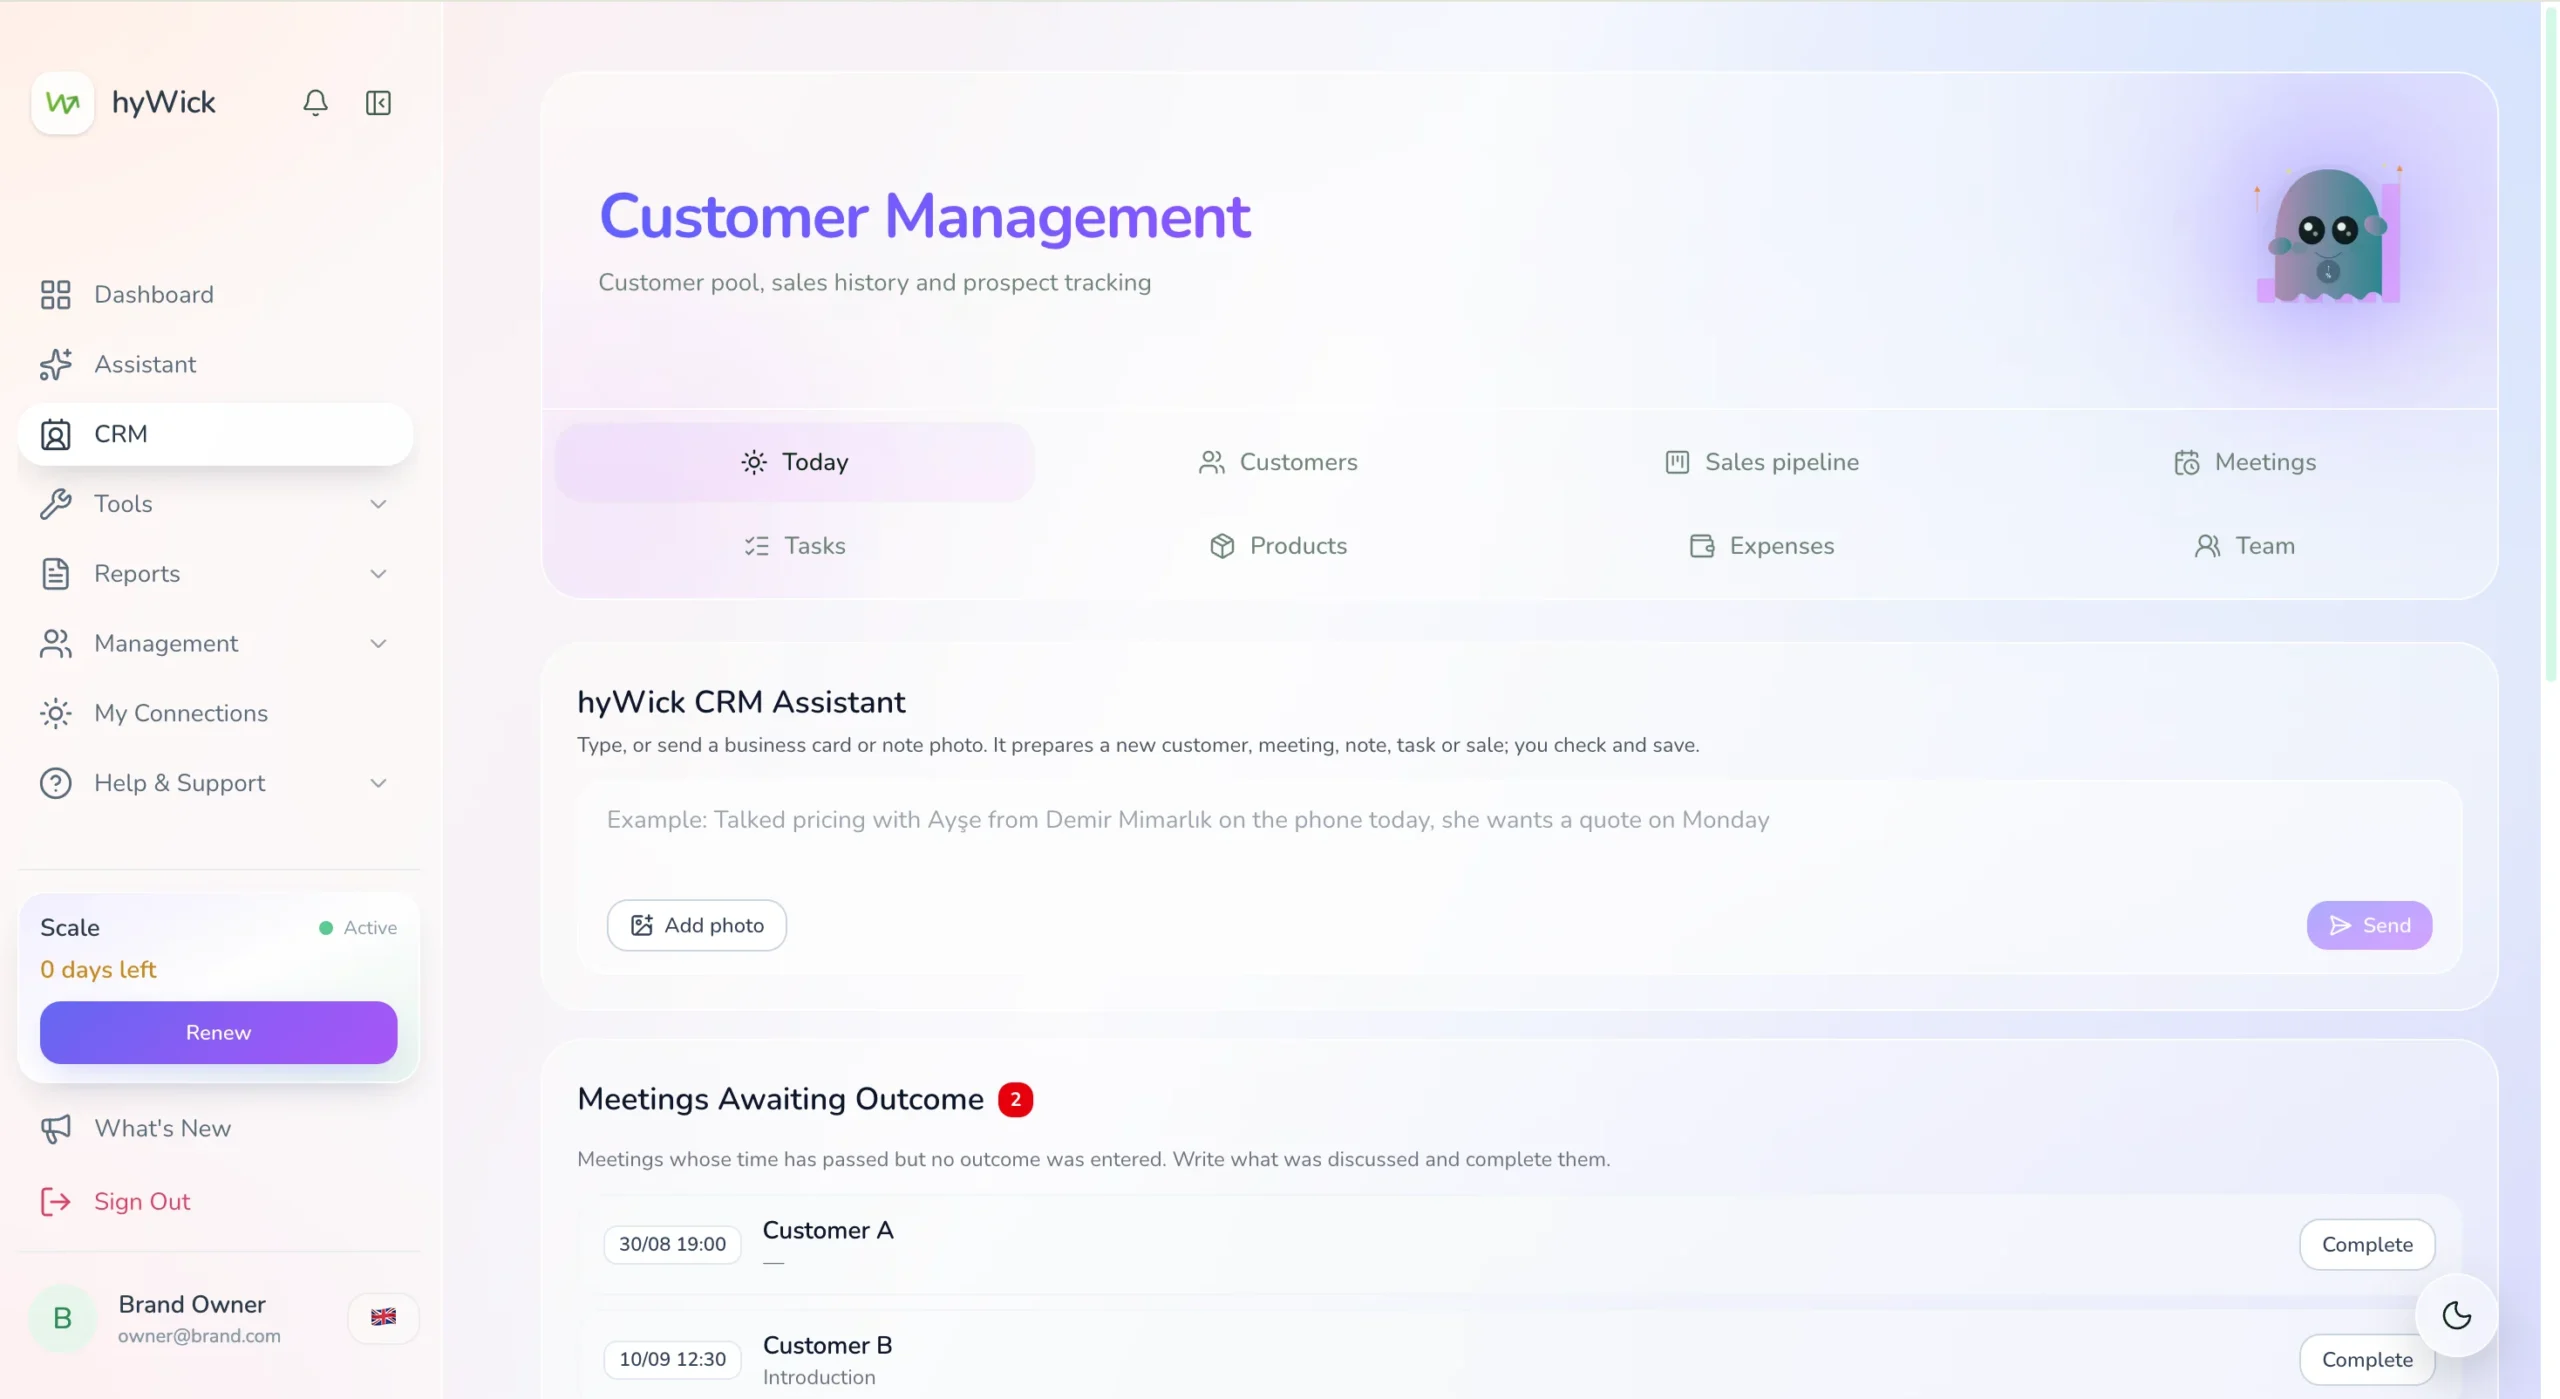Click the 'Customer A' meeting name
The height and width of the screenshot is (1399, 2560).
tap(827, 1230)
